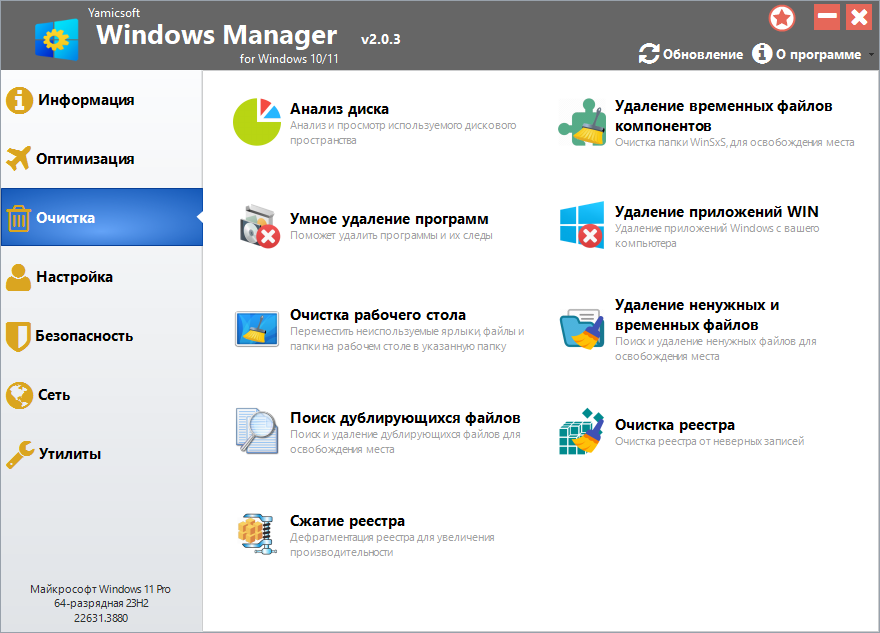880x633 pixels.
Task: Open the Анализ диска pie chart icon
Action: coord(257,122)
